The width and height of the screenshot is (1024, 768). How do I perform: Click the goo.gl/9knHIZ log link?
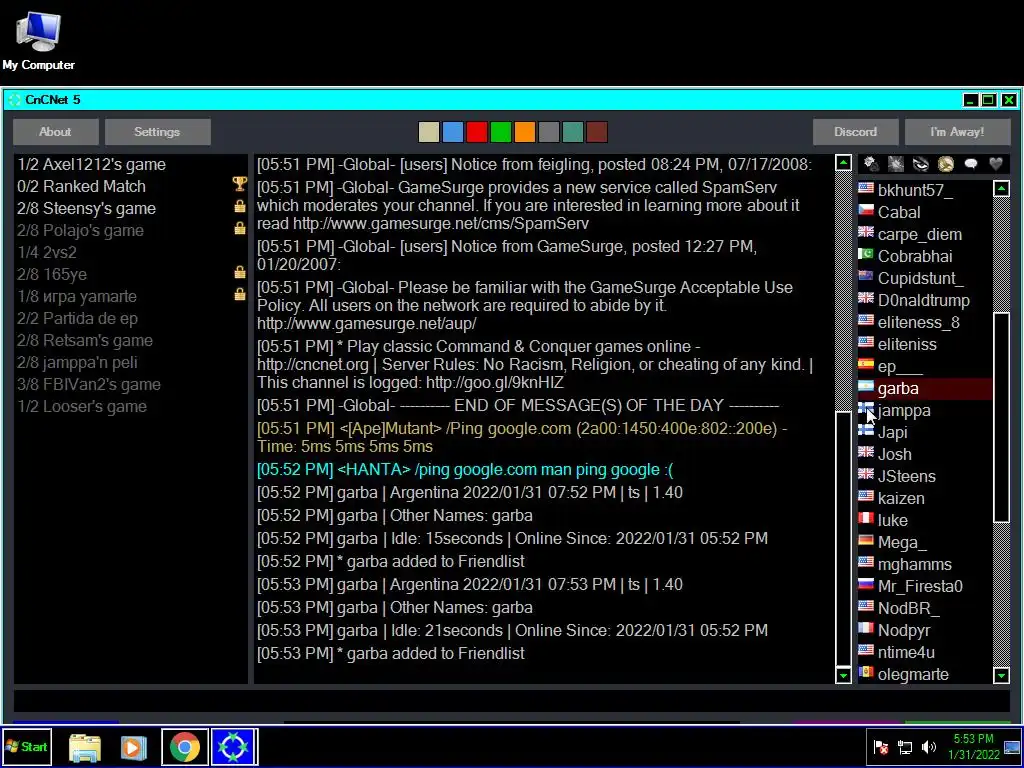pos(494,383)
